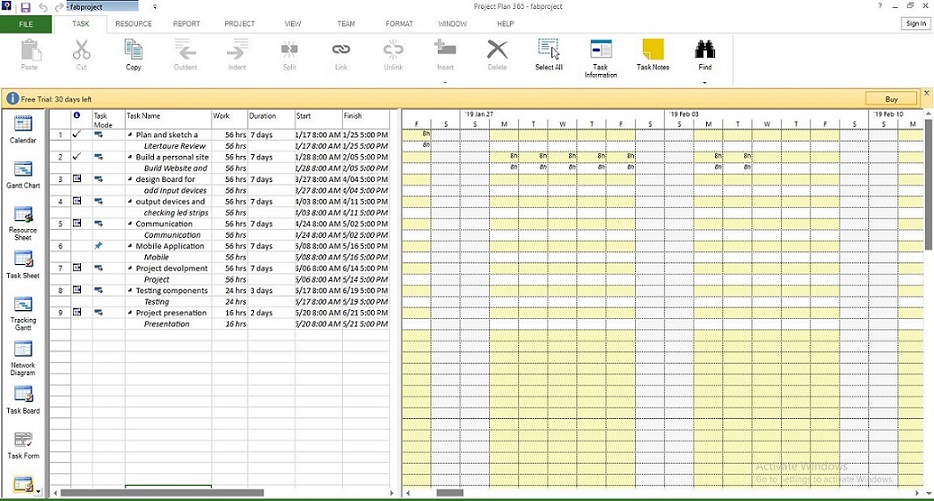Collapse the 'Communication' summary task
The image size is (934, 501).
click(x=130, y=224)
